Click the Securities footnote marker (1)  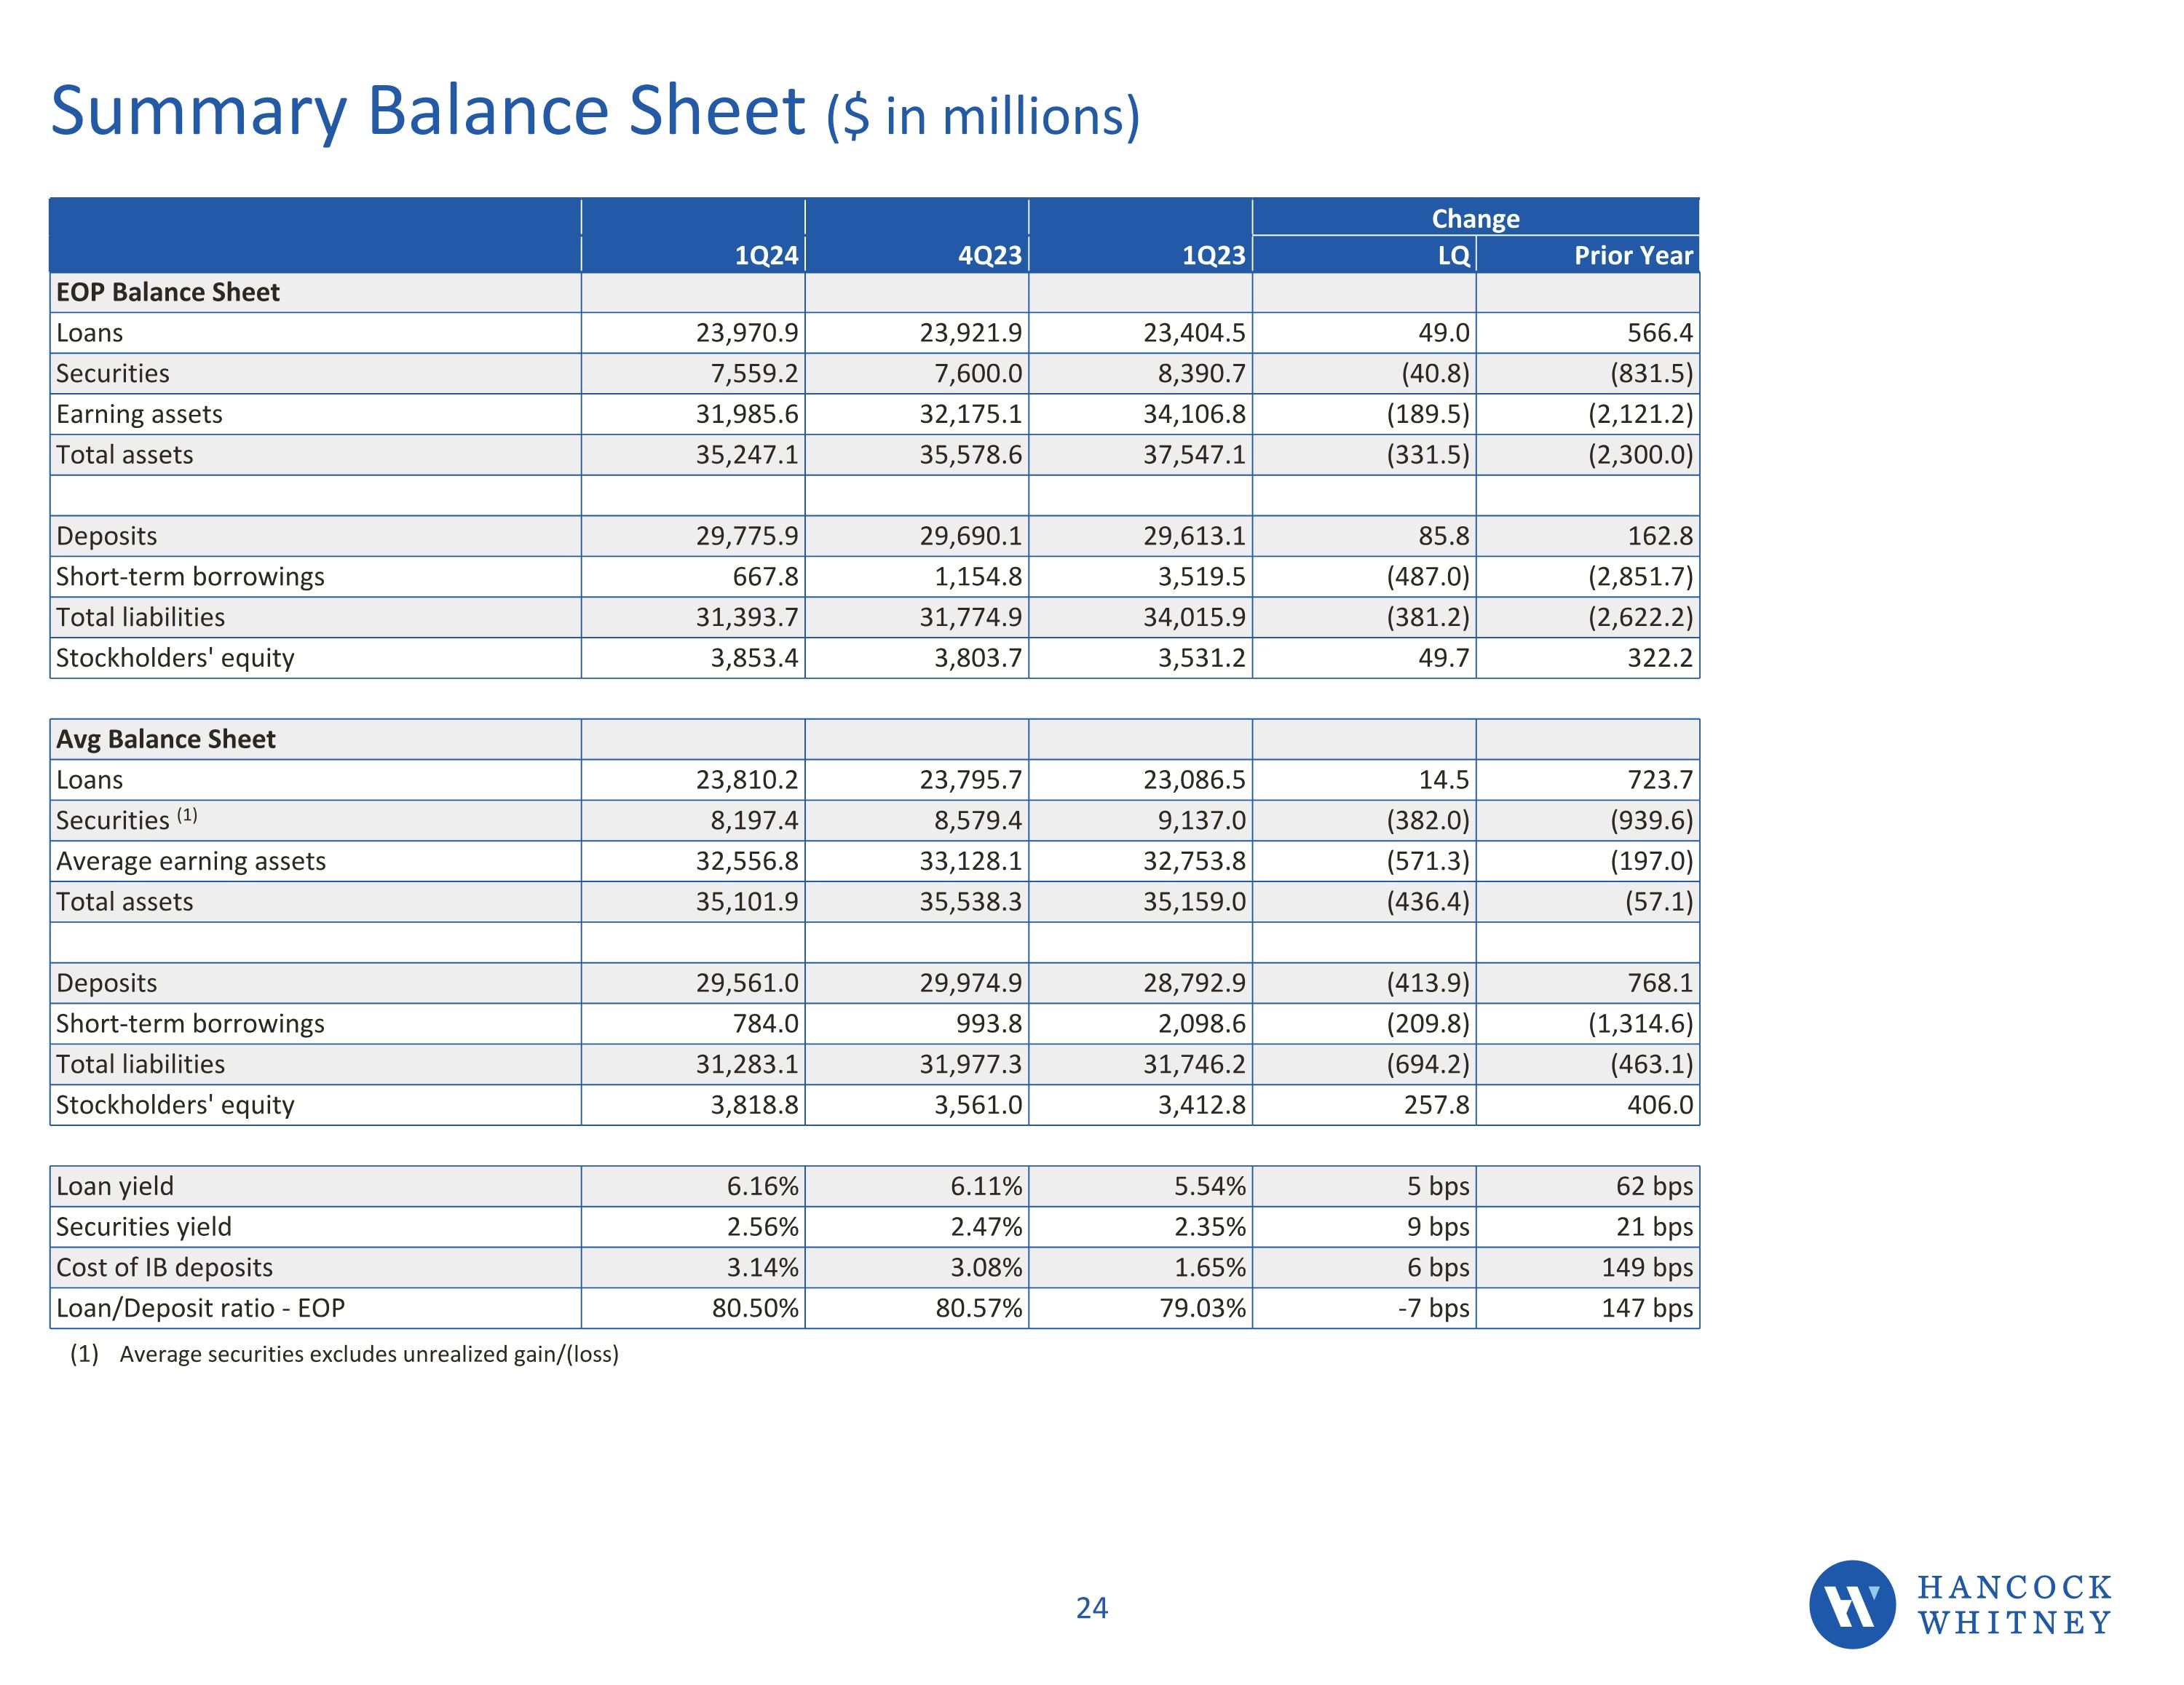187,815
